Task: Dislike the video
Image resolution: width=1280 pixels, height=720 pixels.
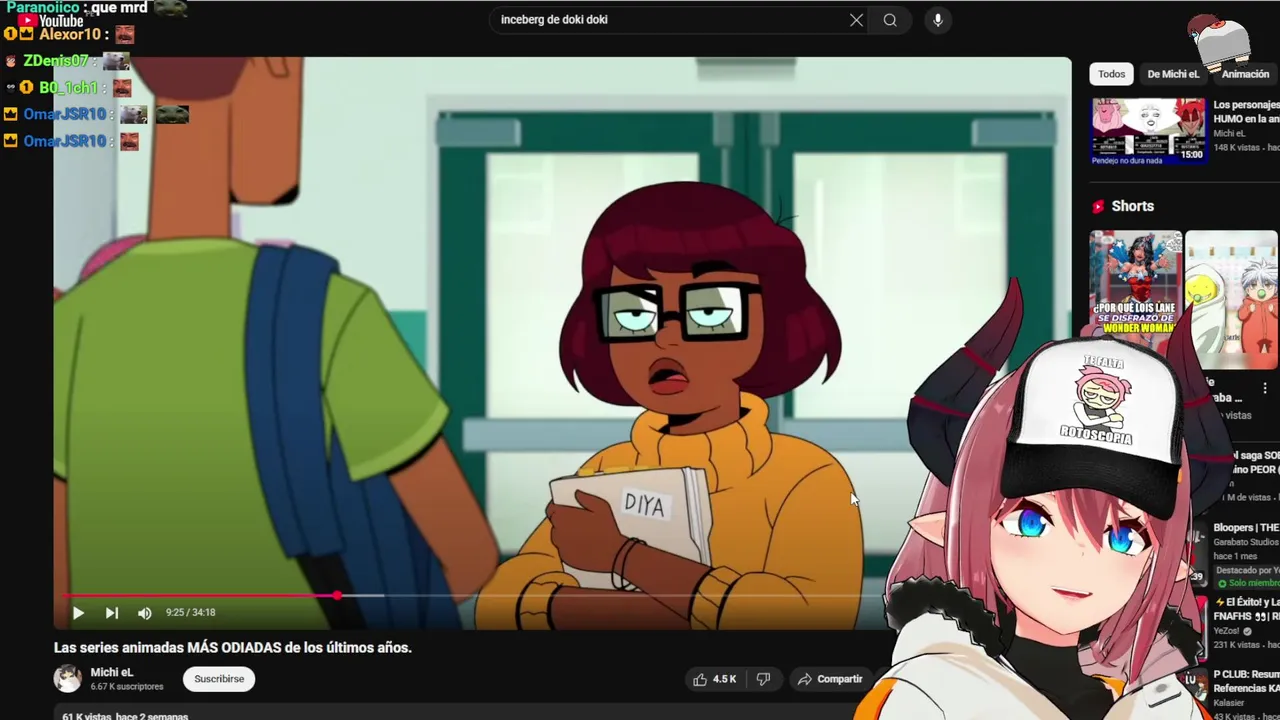Action: point(763,679)
